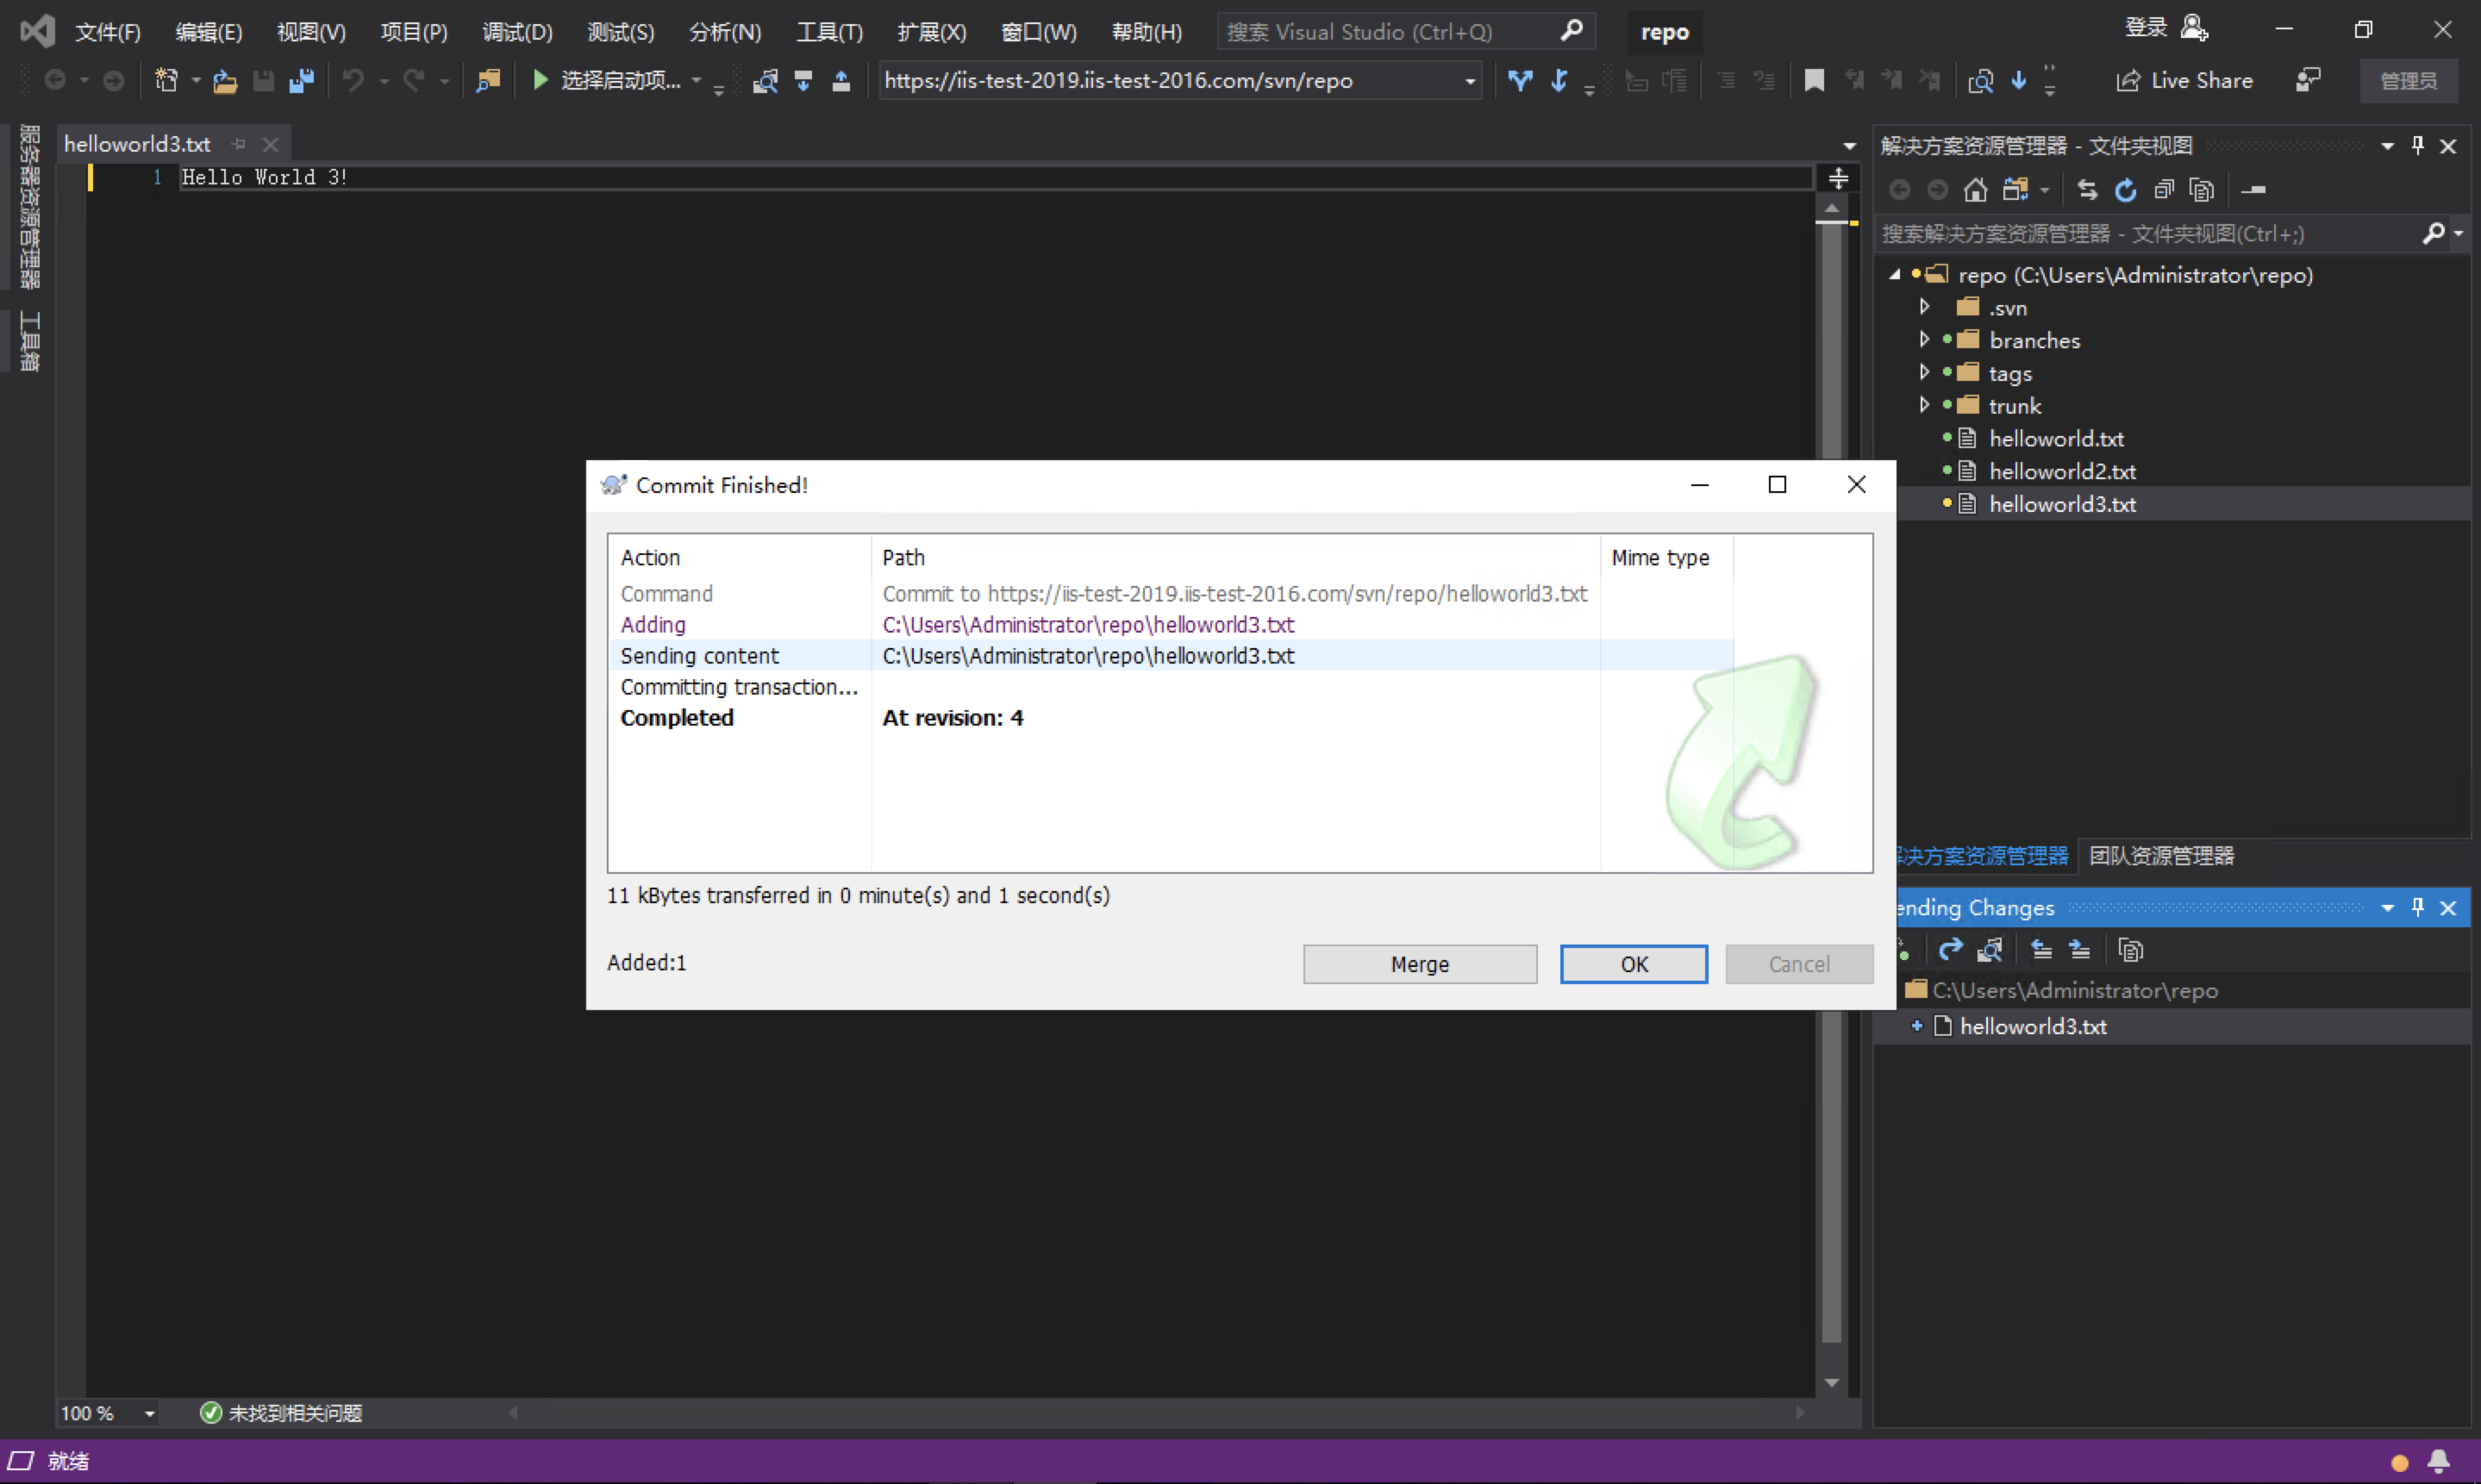This screenshot has width=2481, height=1484.
Task: Open the startup item dropdown arrow
Action: click(x=696, y=80)
